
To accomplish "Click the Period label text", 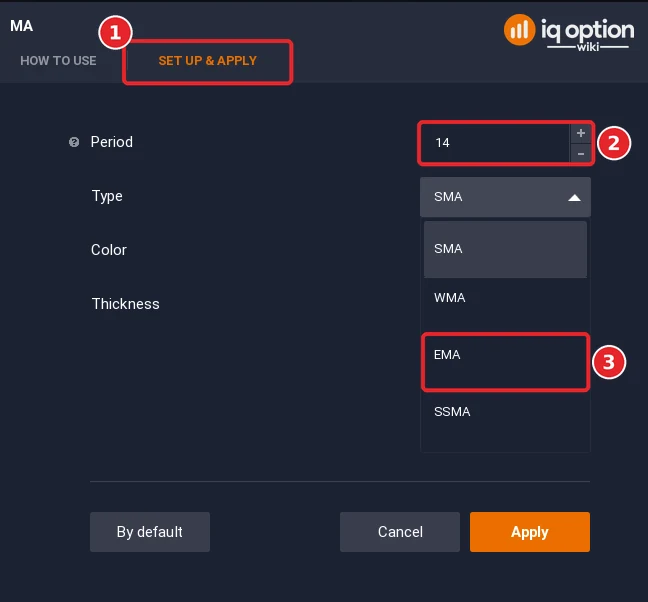I will point(112,142).
